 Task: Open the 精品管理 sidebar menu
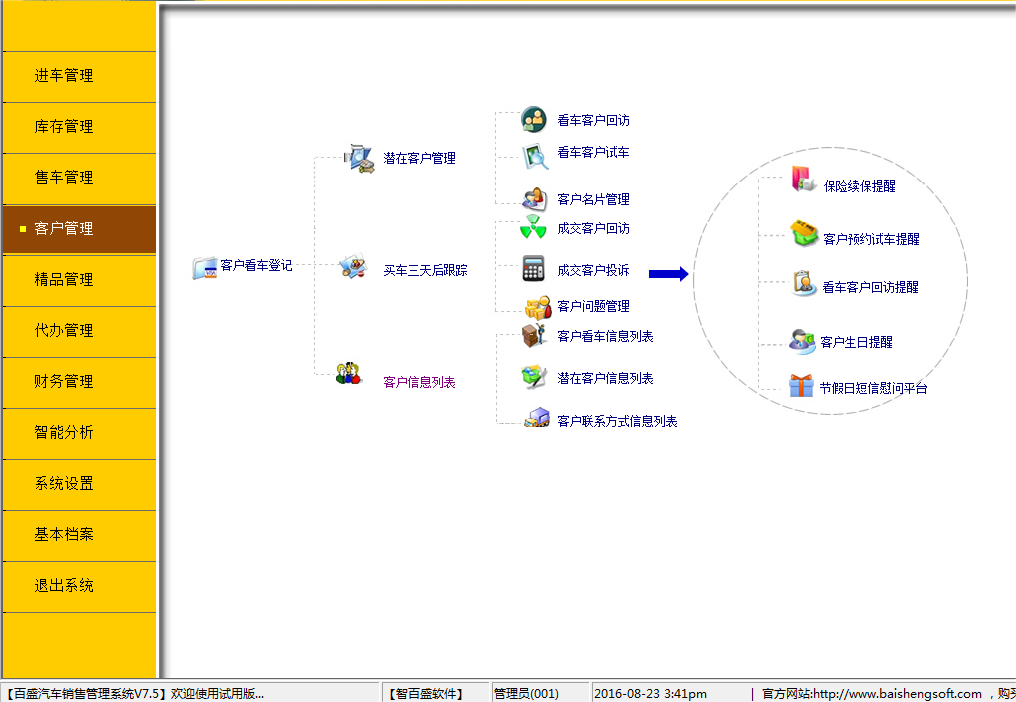point(79,280)
